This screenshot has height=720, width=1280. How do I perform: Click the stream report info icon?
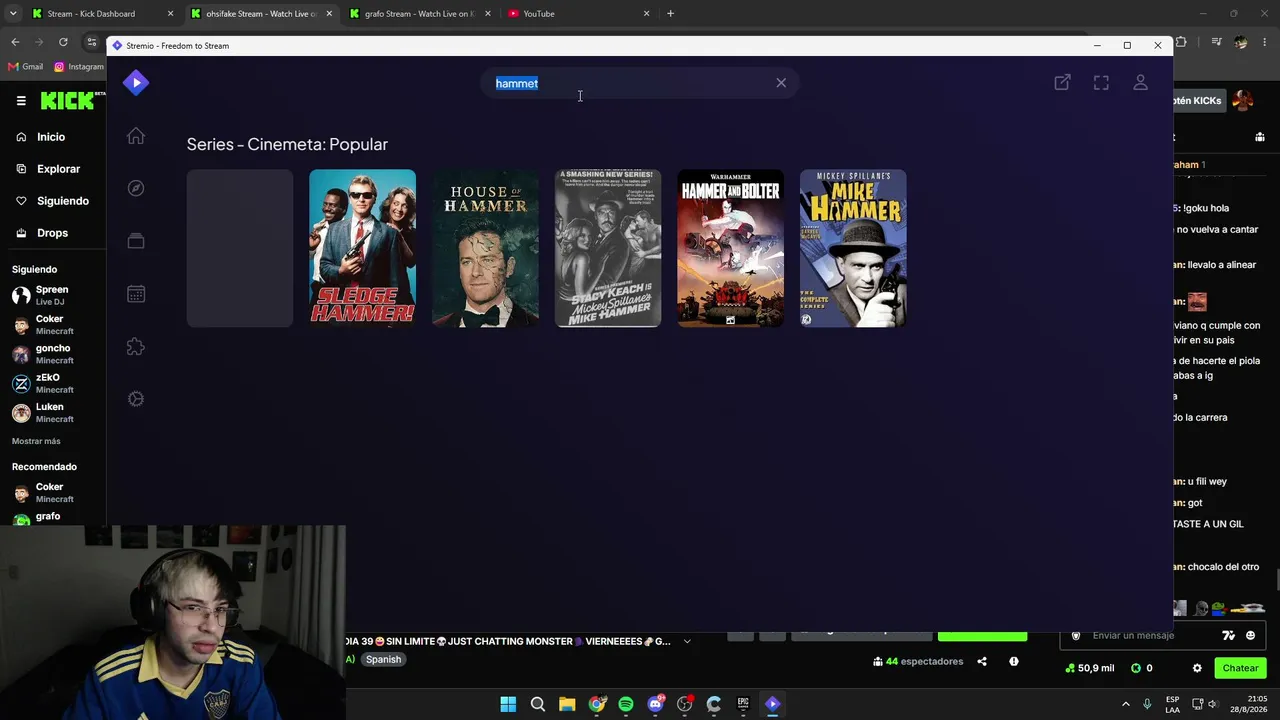point(1014,661)
